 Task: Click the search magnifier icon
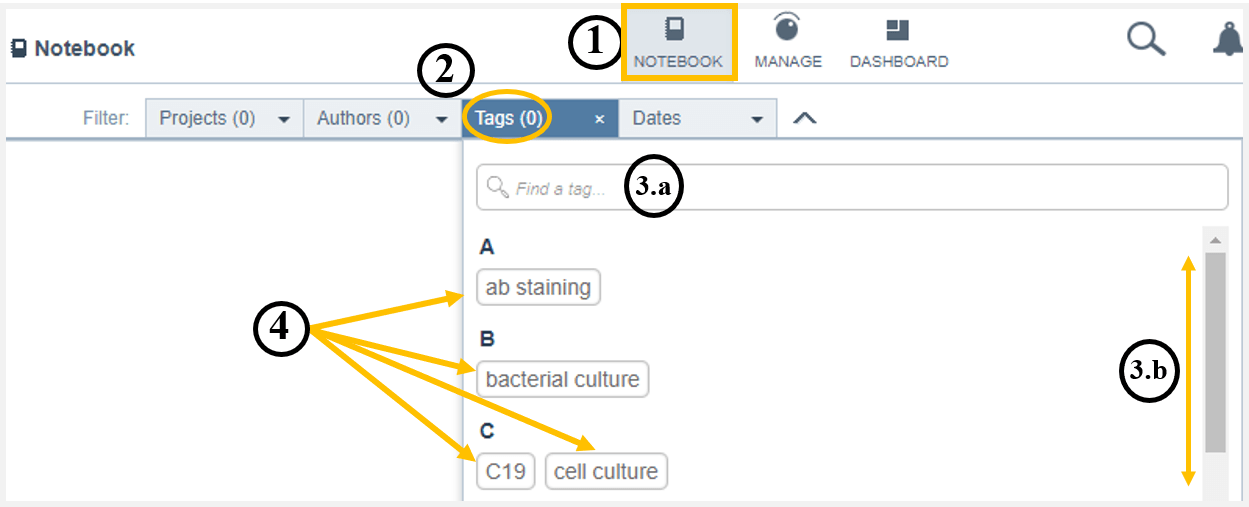1146,39
